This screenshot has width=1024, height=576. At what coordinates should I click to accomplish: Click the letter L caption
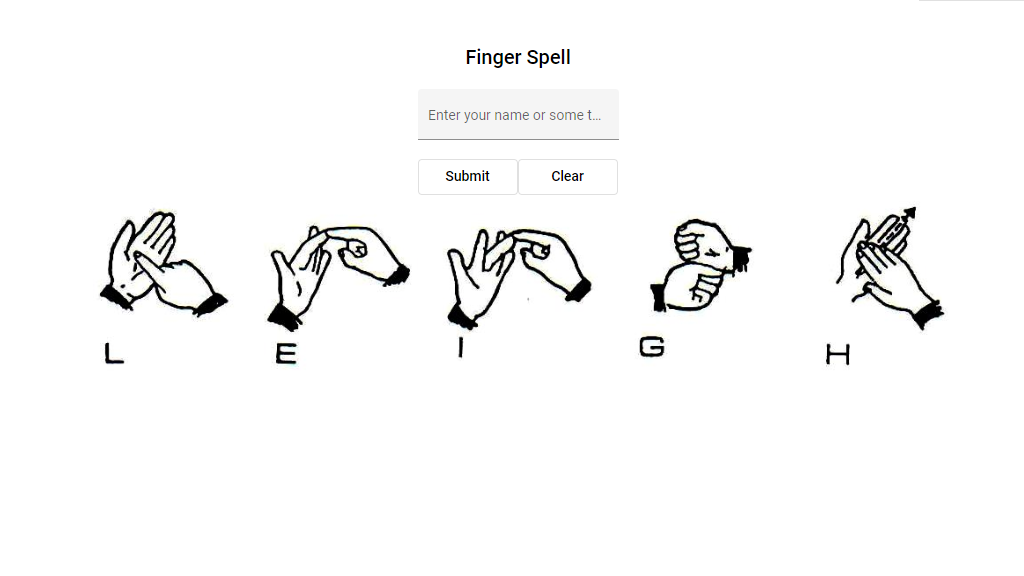tap(114, 353)
